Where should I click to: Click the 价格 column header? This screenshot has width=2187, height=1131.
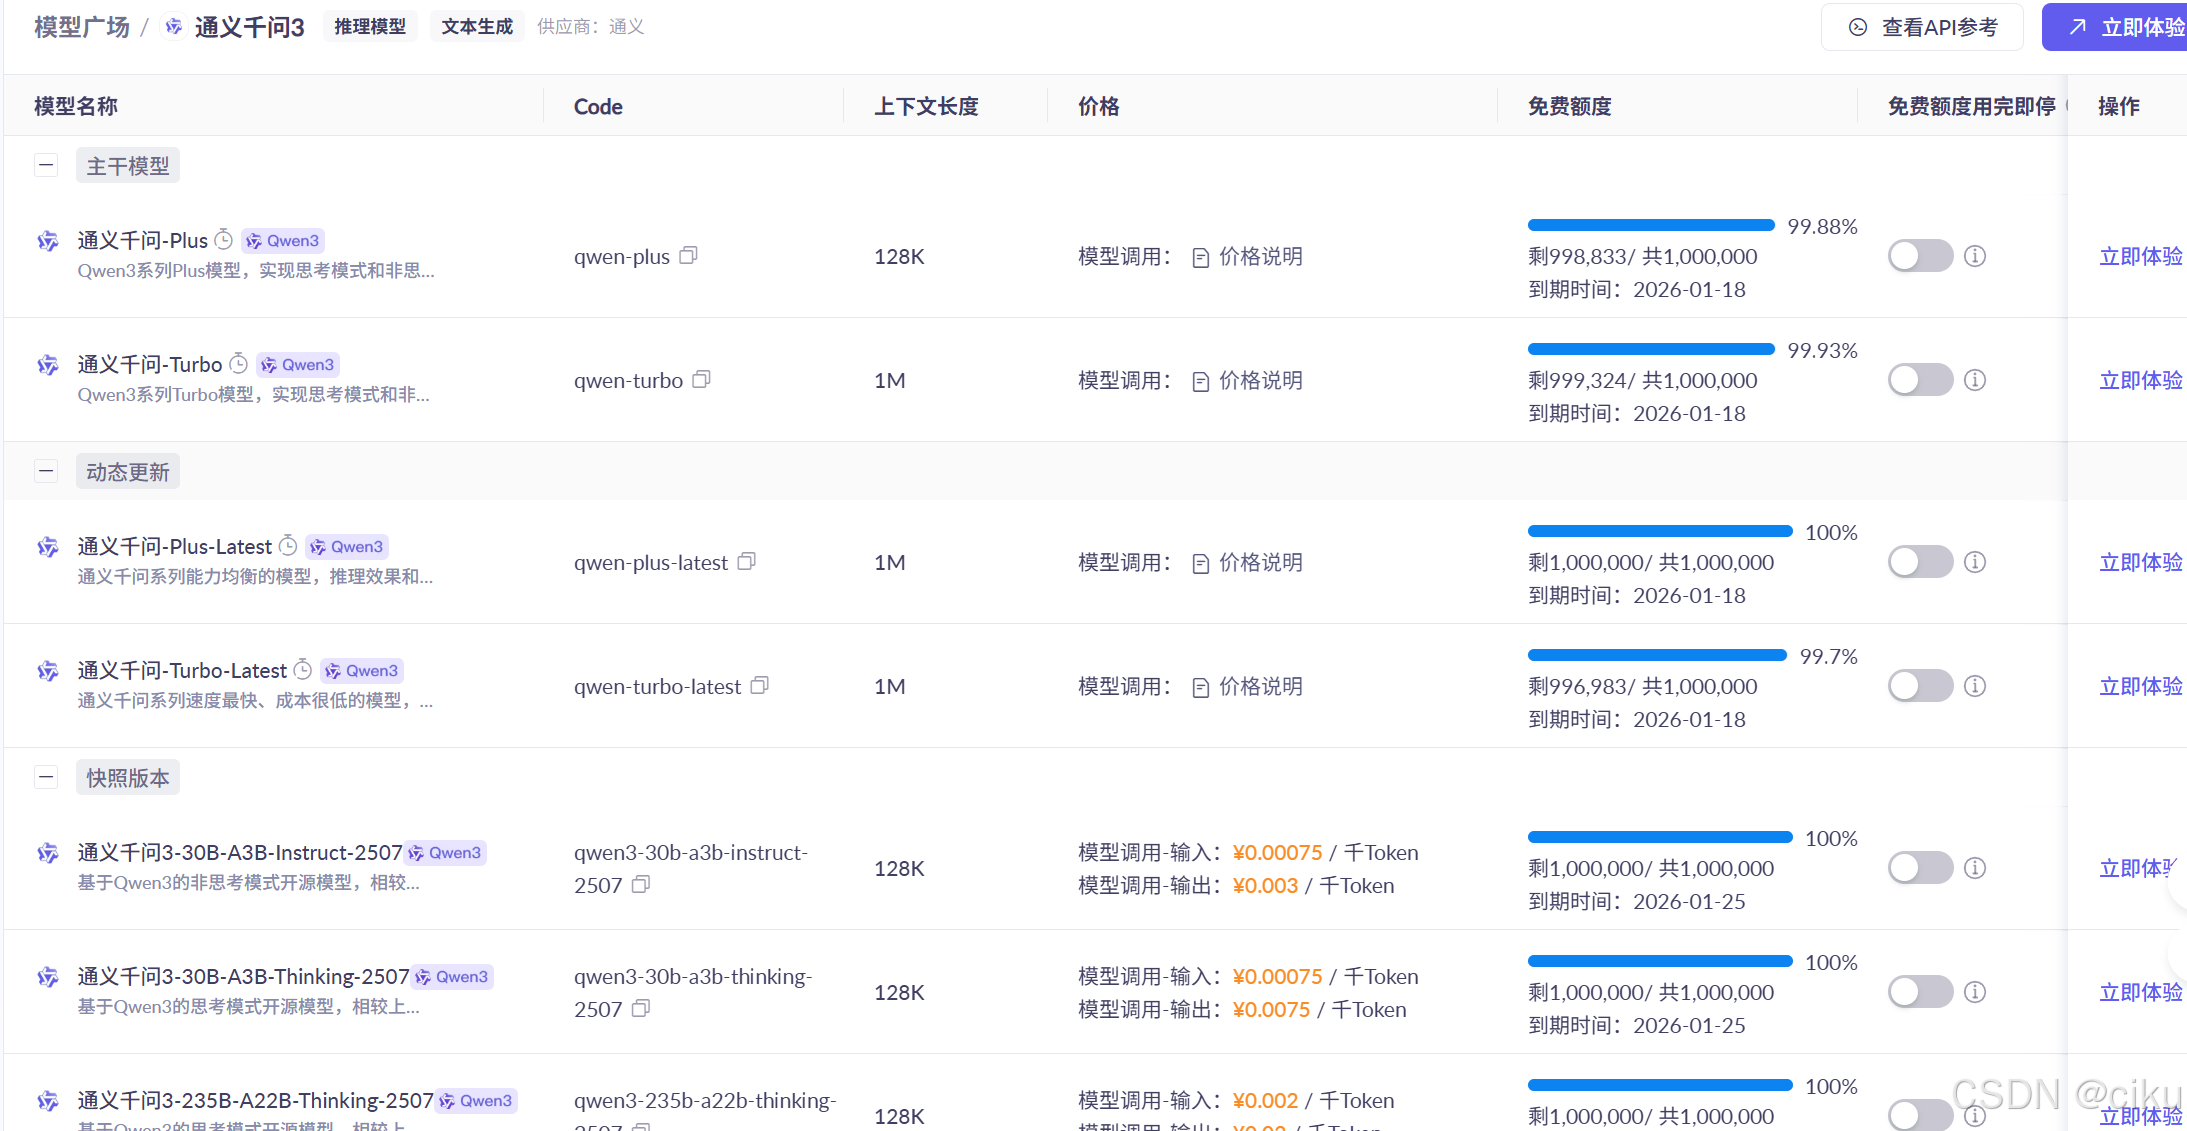[1099, 106]
